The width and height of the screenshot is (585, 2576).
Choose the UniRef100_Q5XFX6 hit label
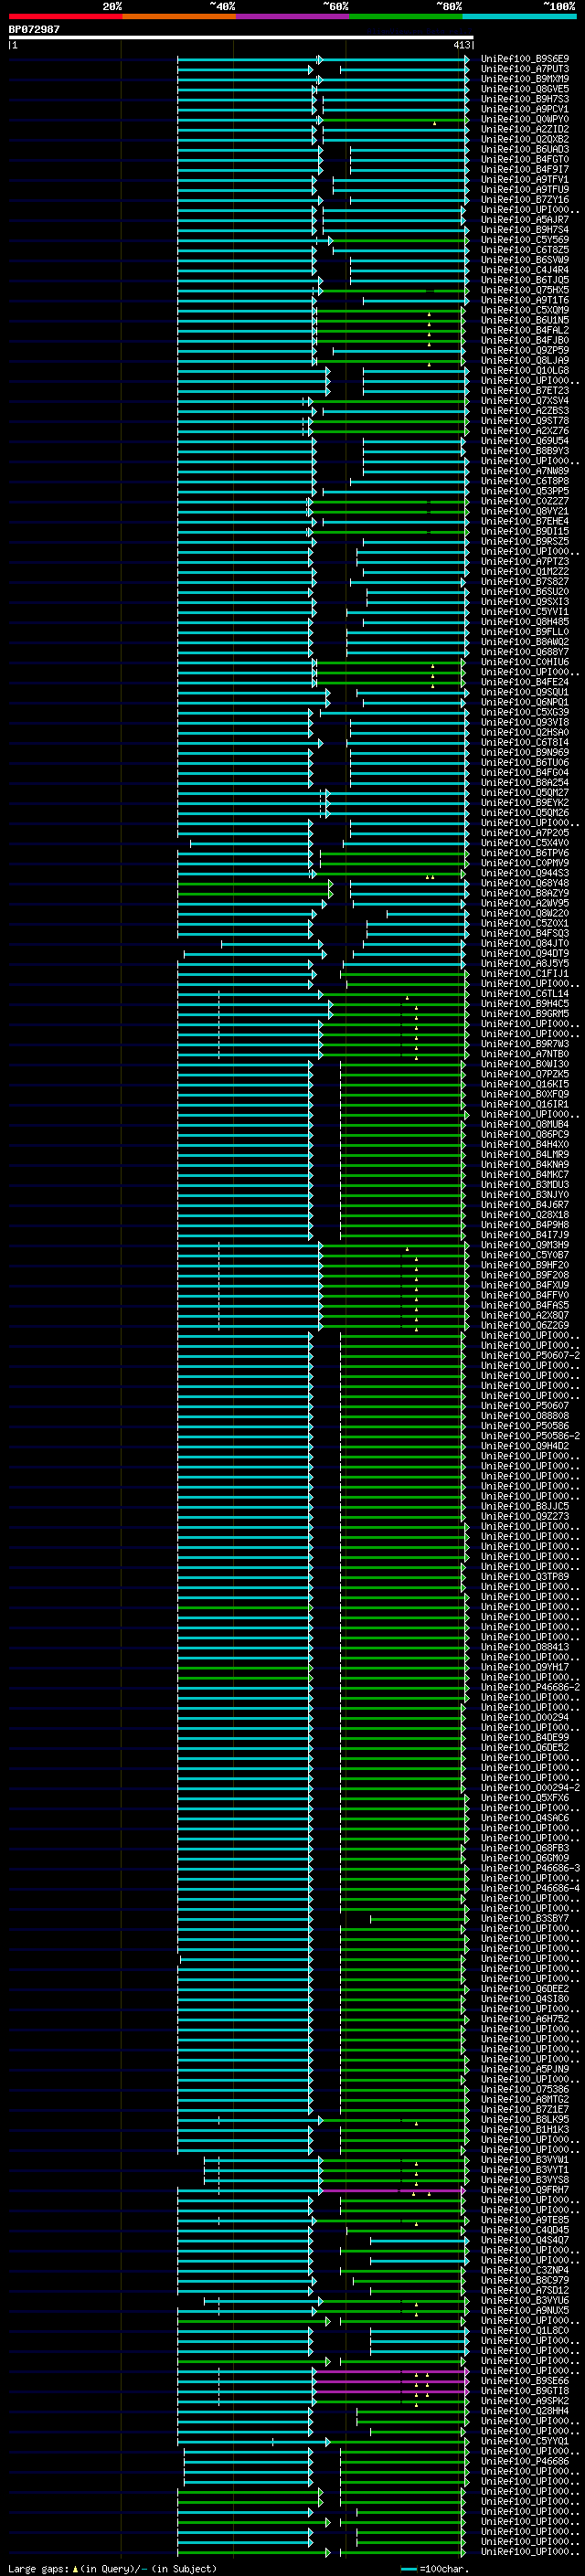(525, 1798)
